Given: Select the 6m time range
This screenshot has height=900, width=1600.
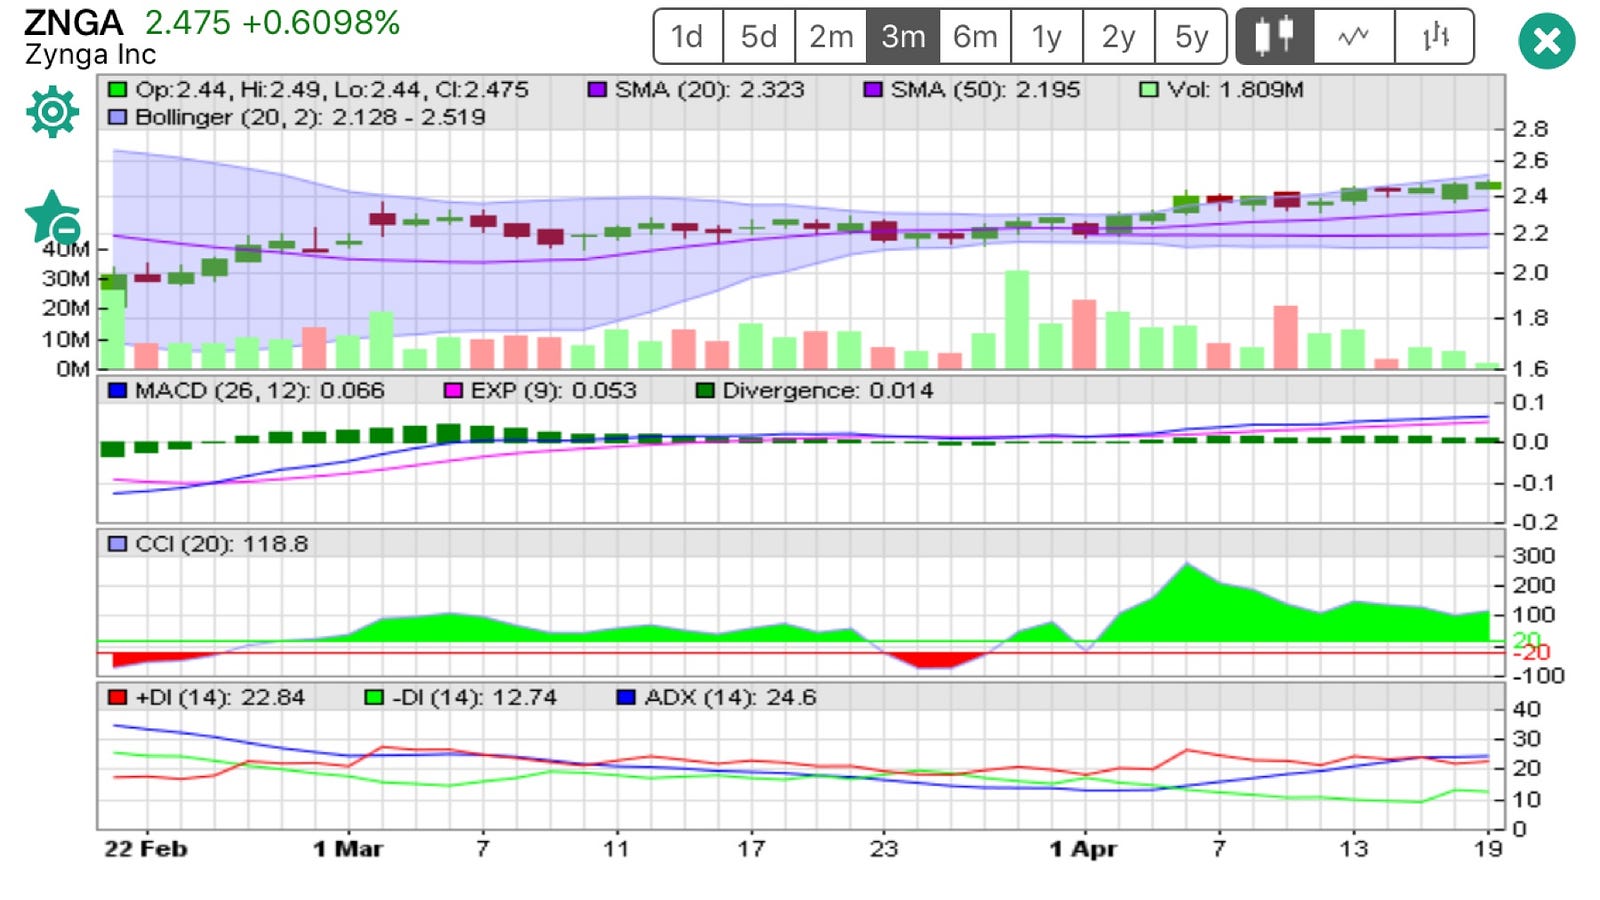Looking at the screenshot, I should (975, 37).
